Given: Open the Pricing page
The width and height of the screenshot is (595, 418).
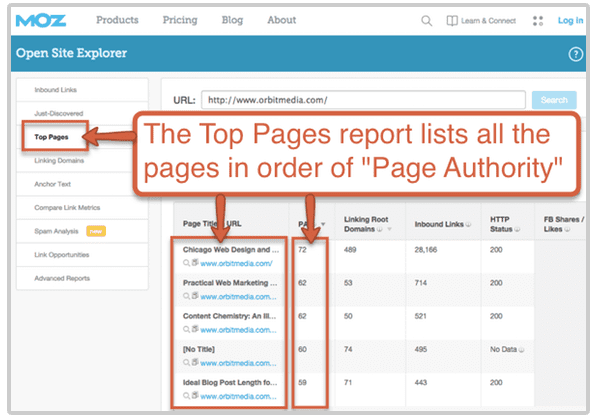Looking at the screenshot, I should 180,20.
